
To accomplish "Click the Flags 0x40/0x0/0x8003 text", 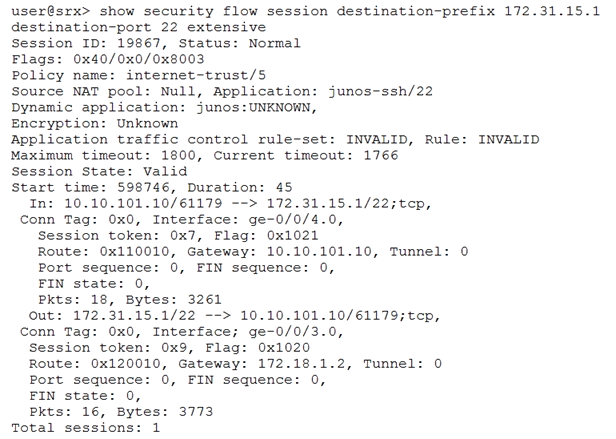I will click(108, 59).
